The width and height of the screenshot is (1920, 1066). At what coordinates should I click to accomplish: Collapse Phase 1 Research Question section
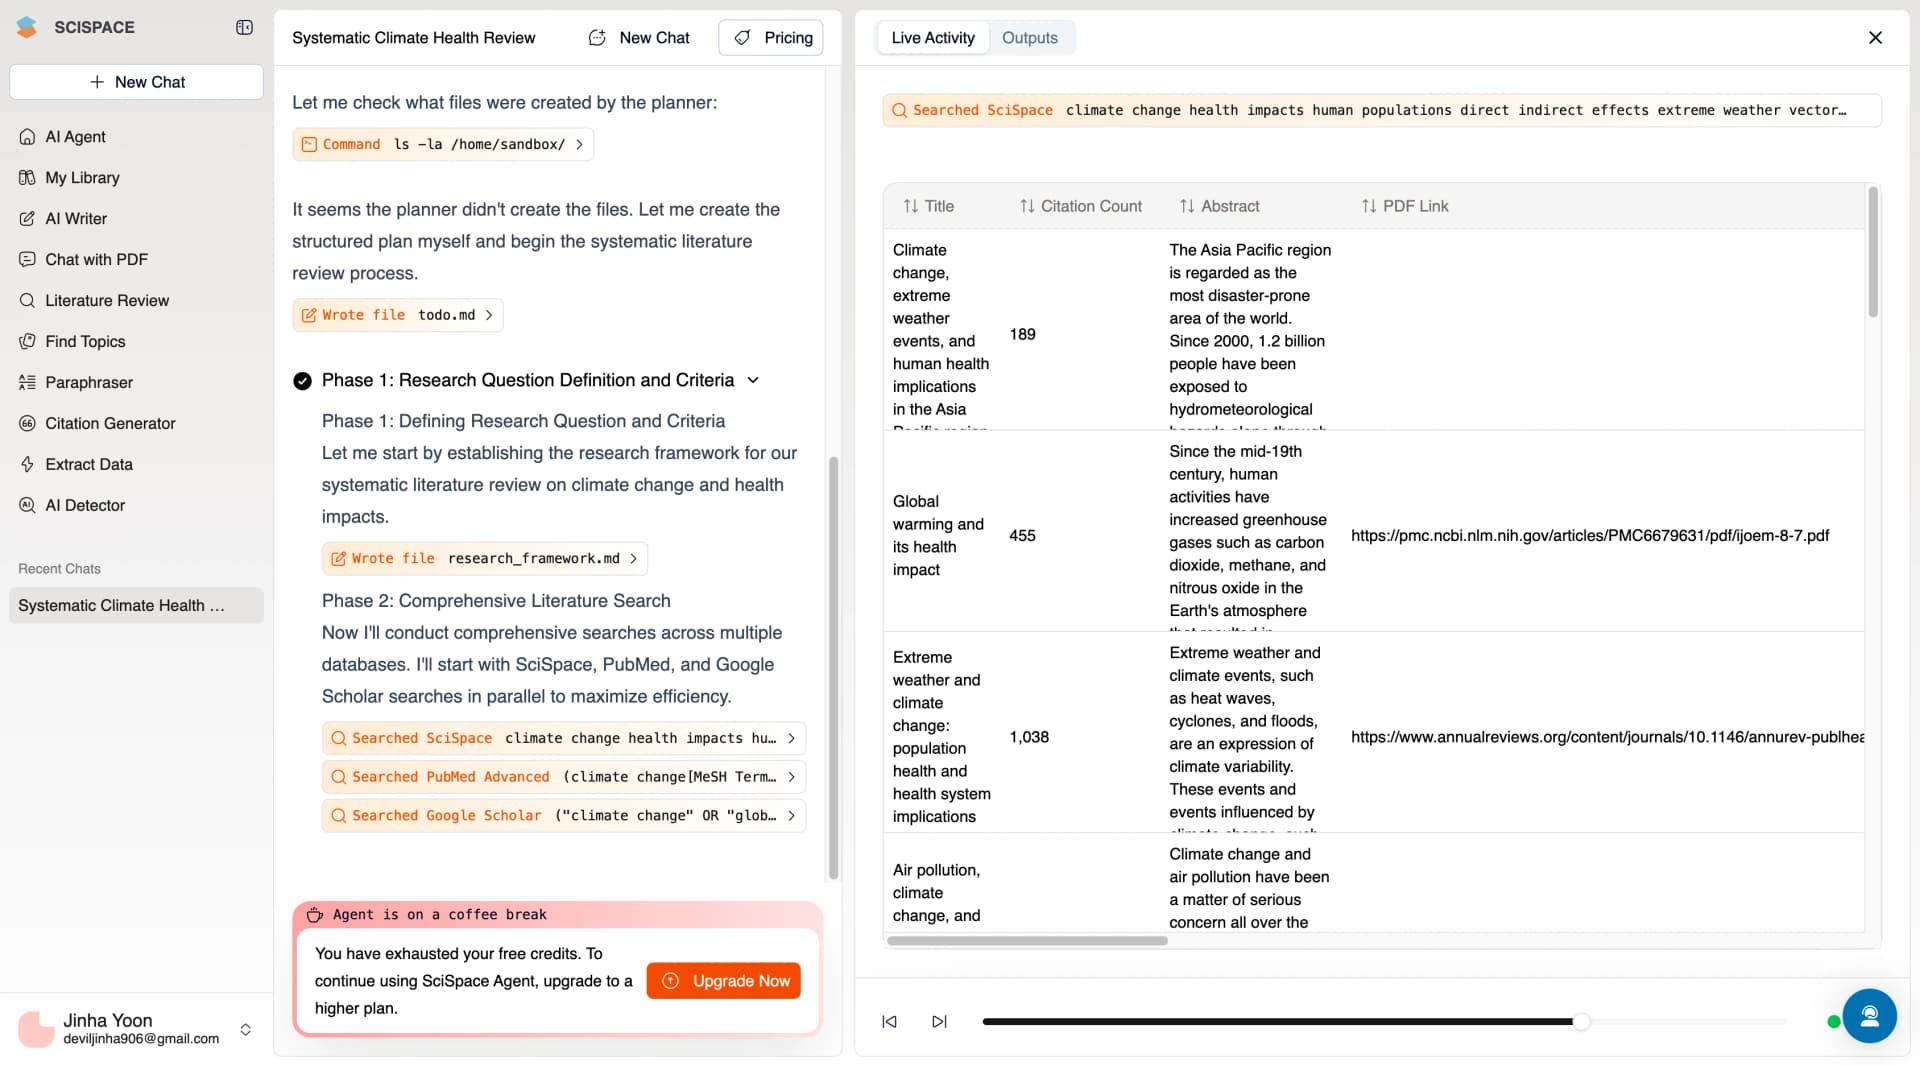click(753, 381)
